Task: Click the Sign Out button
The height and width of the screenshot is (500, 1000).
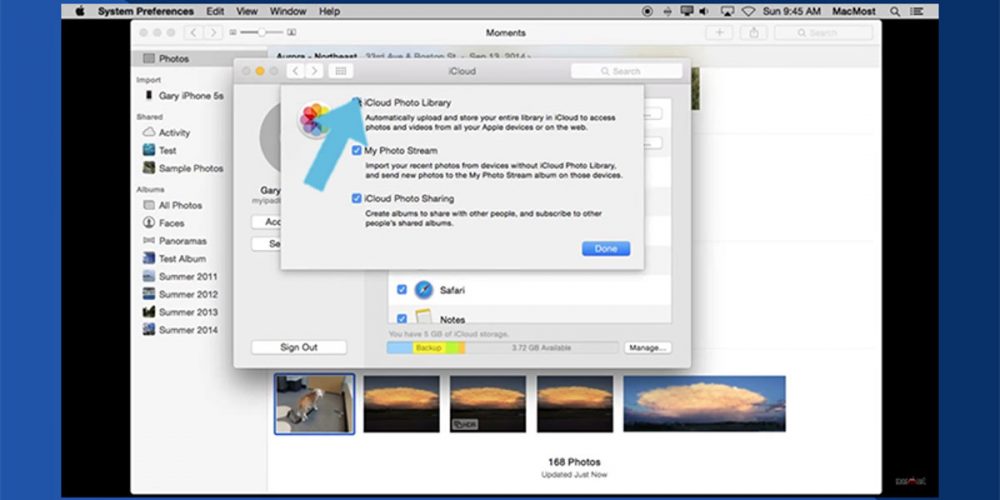Action: [298, 347]
